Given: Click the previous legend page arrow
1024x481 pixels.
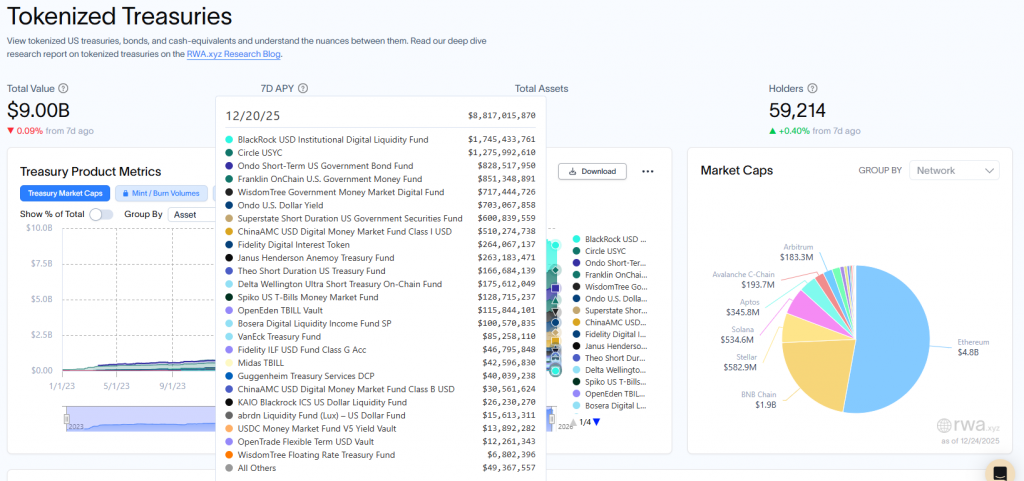Looking at the screenshot, I should point(574,422).
